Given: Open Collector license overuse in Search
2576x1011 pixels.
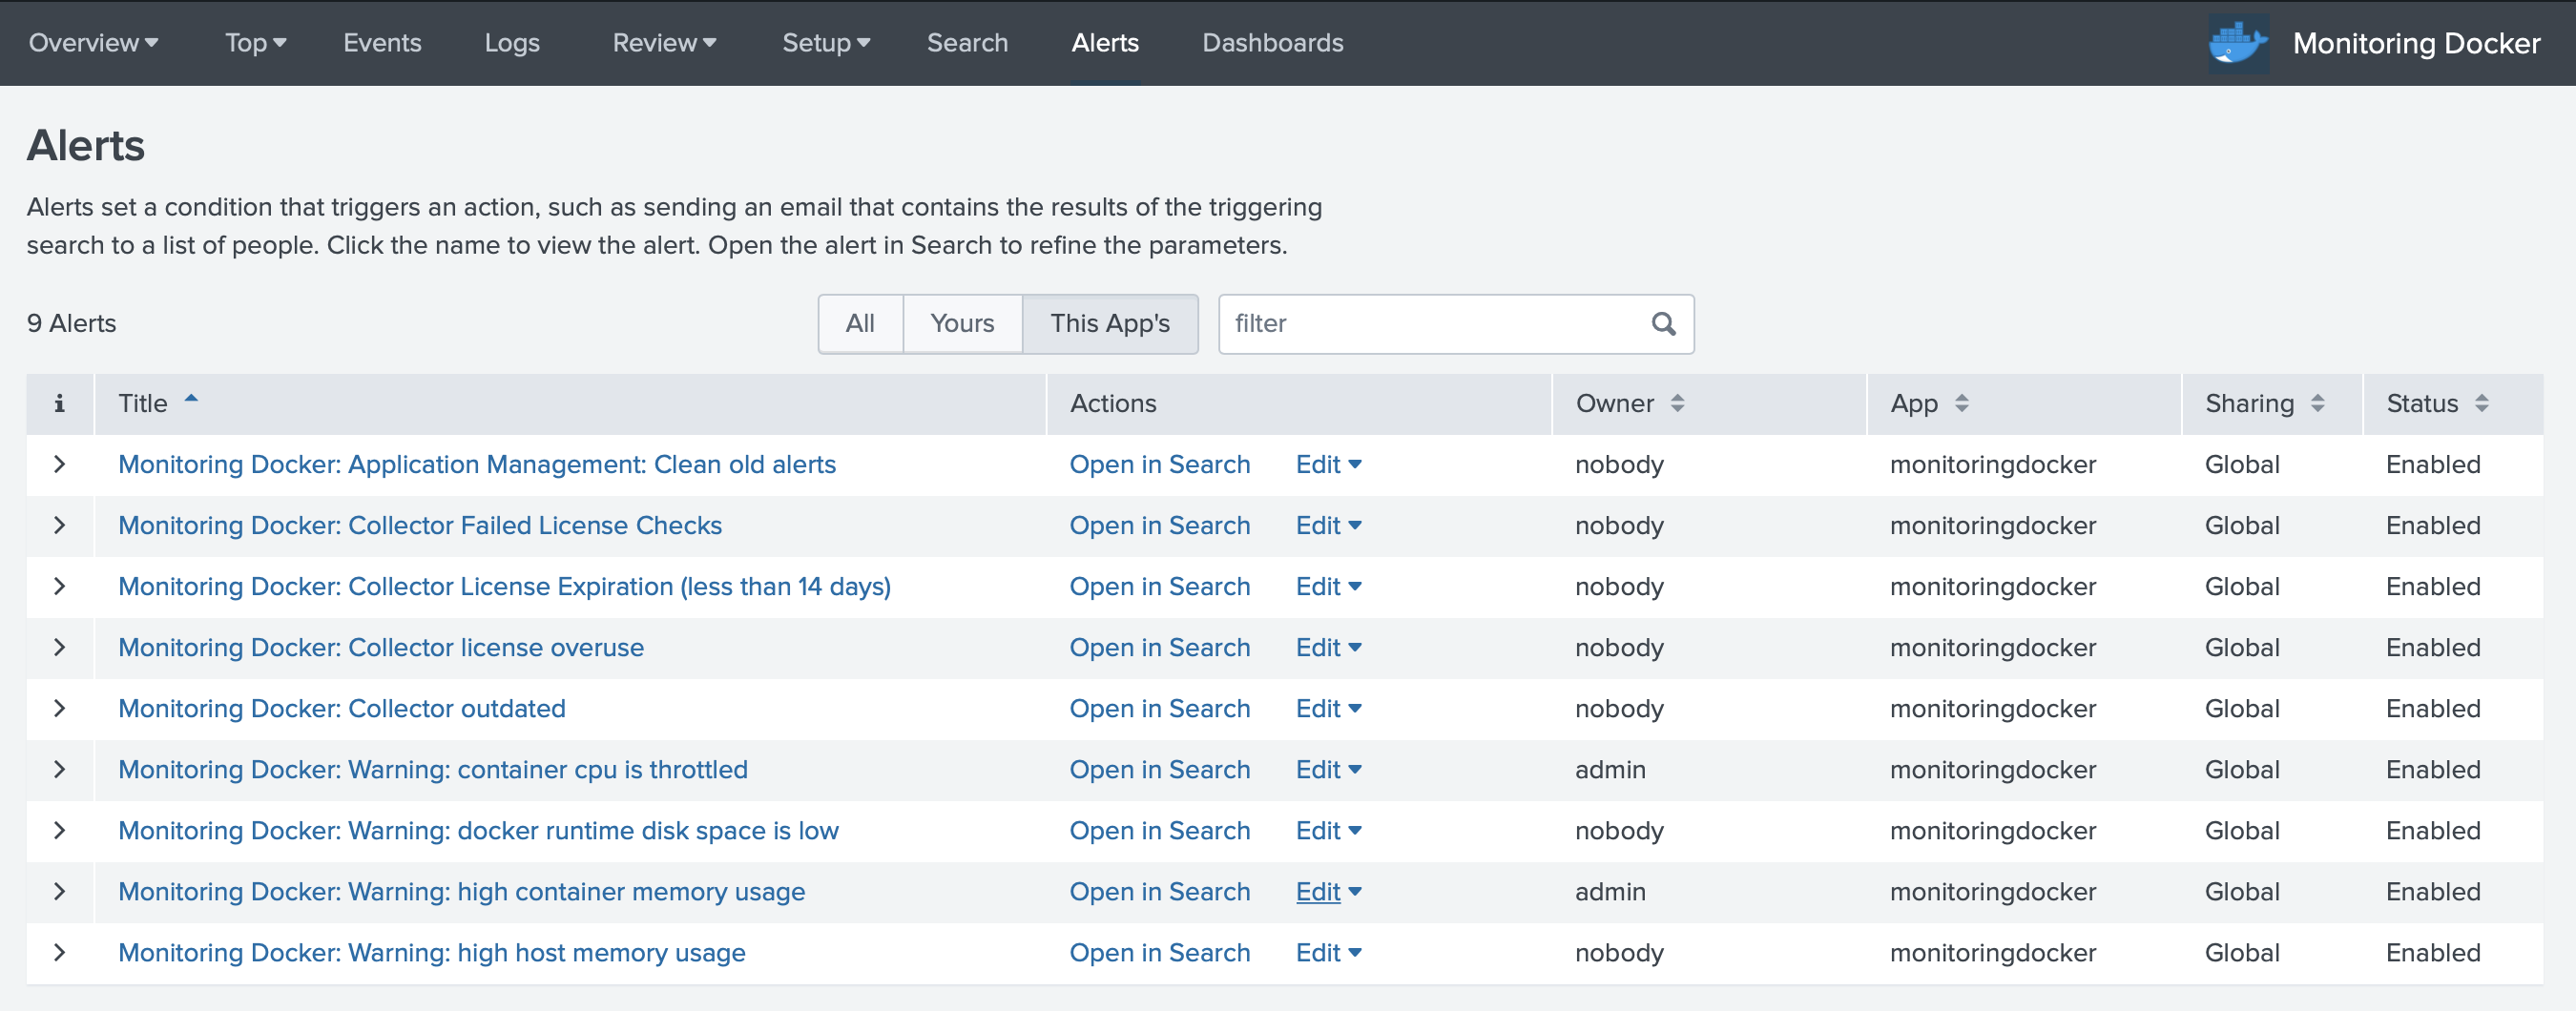Looking at the screenshot, I should (1159, 647).
